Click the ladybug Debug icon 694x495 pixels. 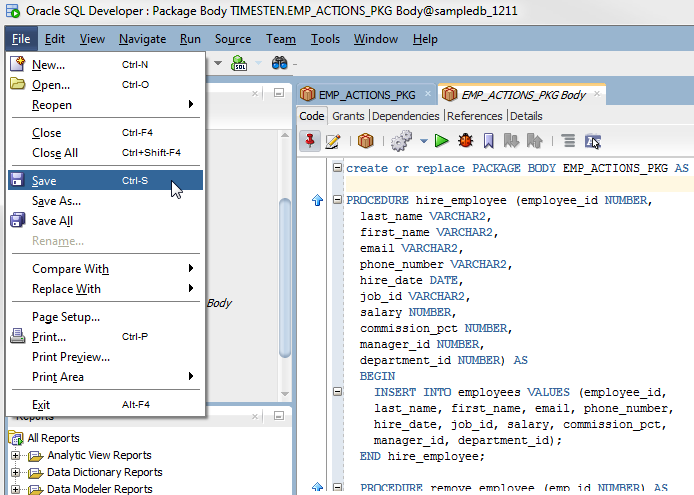466,141
